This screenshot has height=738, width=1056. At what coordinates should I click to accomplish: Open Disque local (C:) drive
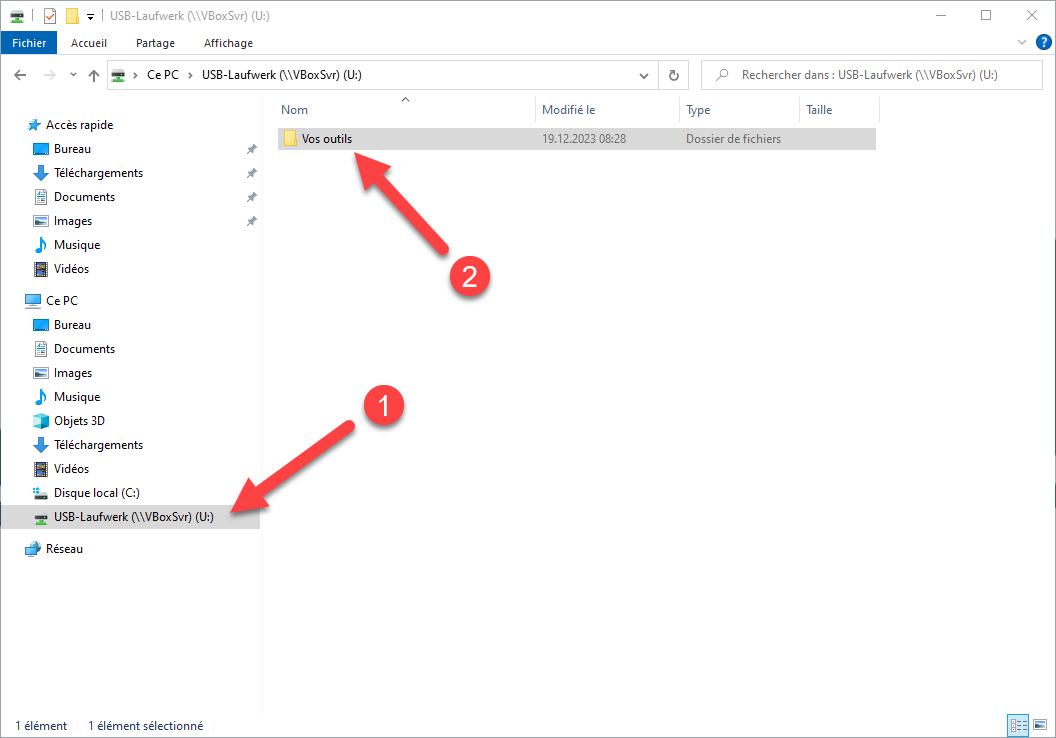coord(96,493)
